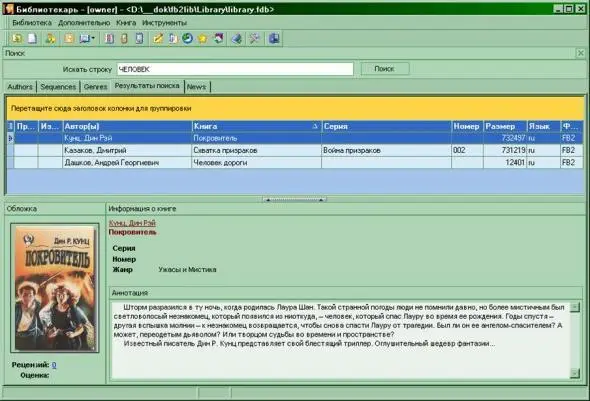Click the red book toolbar icon
The image size is (590, 401).
(x=109, y=38)
